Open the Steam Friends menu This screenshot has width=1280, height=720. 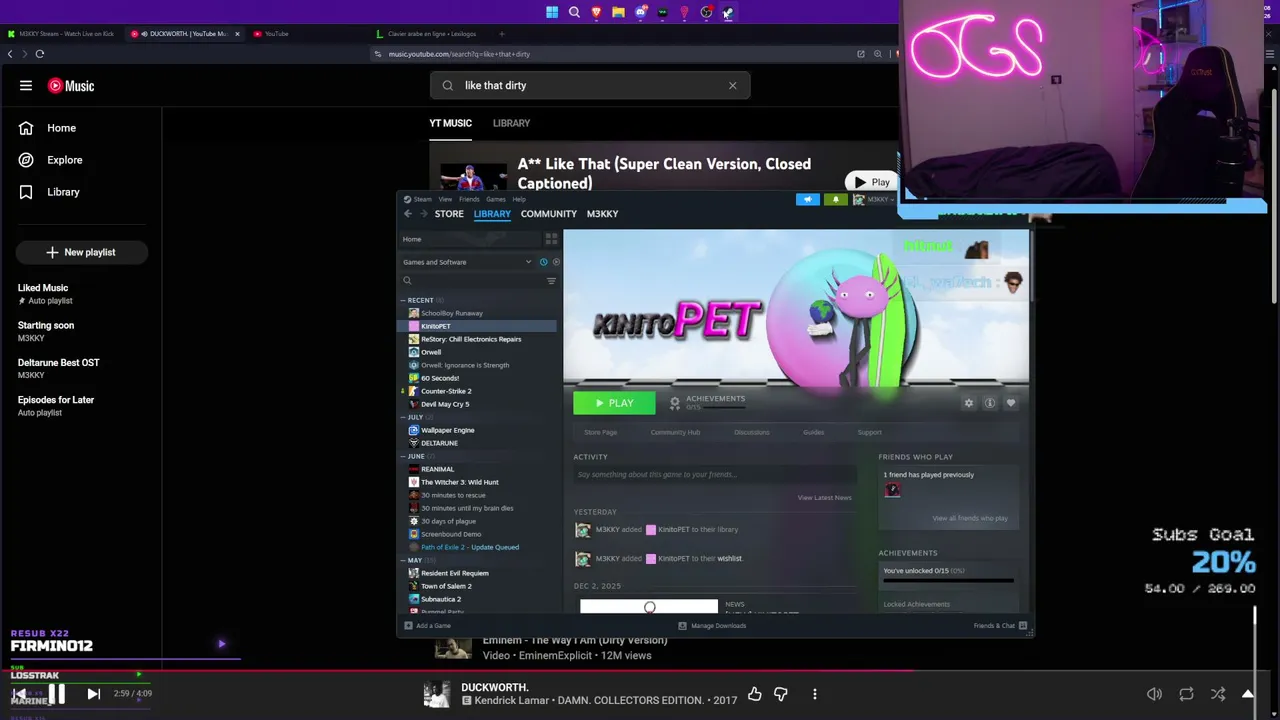coord(469,199)
